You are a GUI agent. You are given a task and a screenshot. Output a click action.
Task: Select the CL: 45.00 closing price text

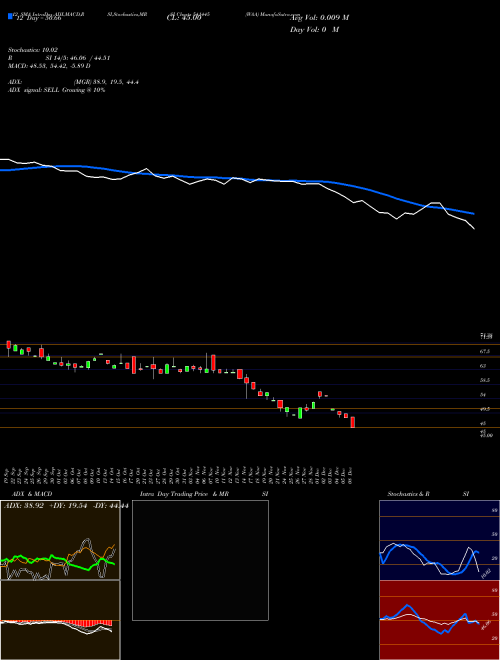(184, 18)
